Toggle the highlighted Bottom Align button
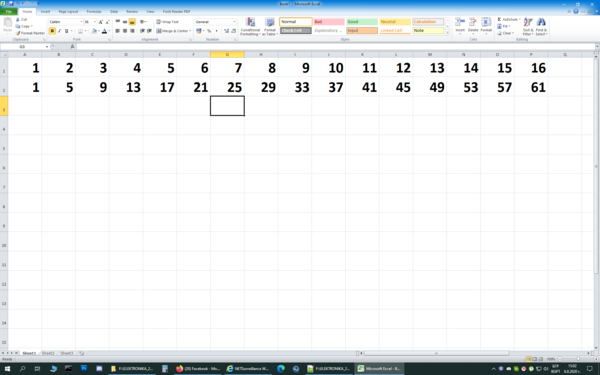 [132, 22]
